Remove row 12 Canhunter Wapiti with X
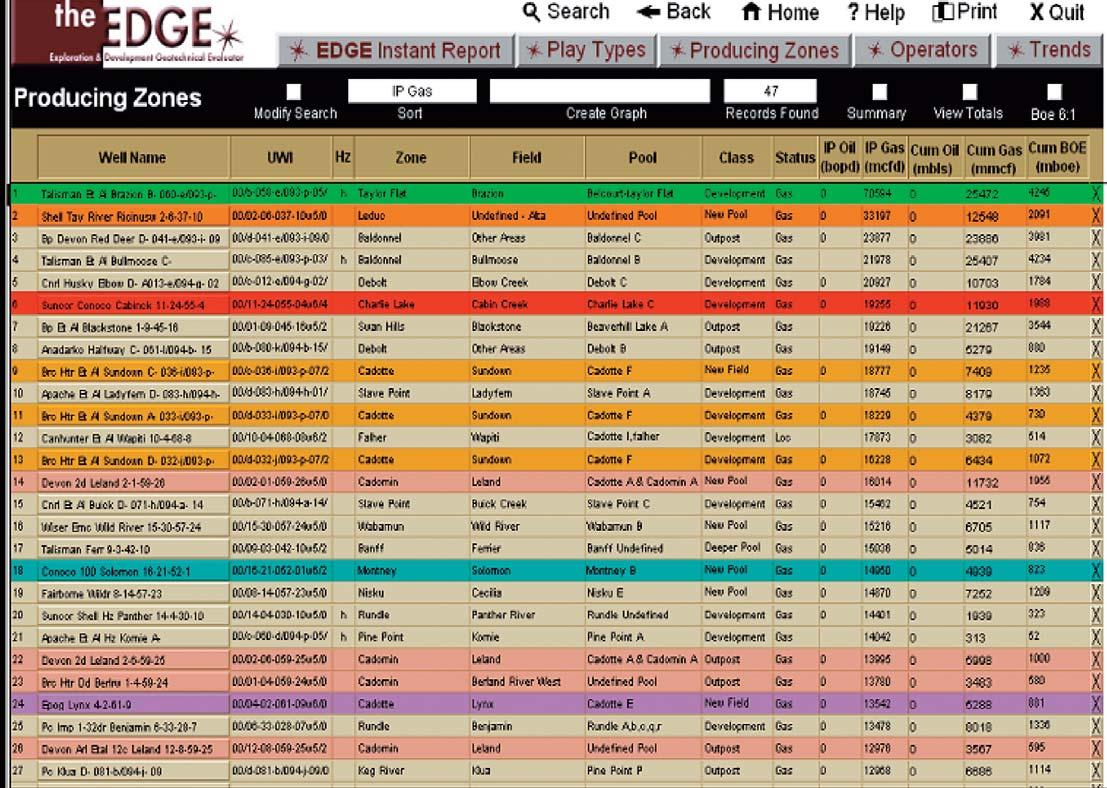 pos(1096,438)
